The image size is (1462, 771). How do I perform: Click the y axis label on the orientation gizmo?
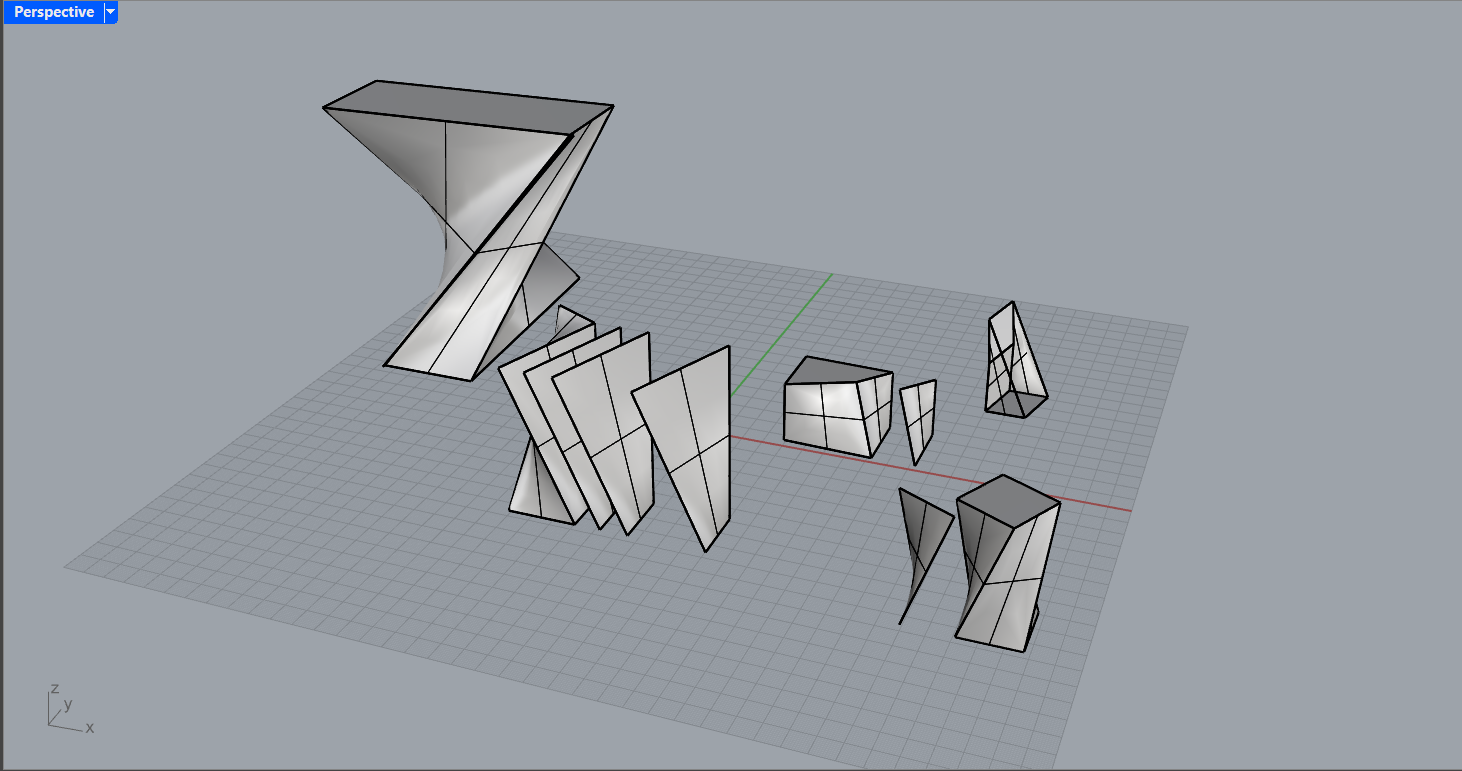[67, 704]
